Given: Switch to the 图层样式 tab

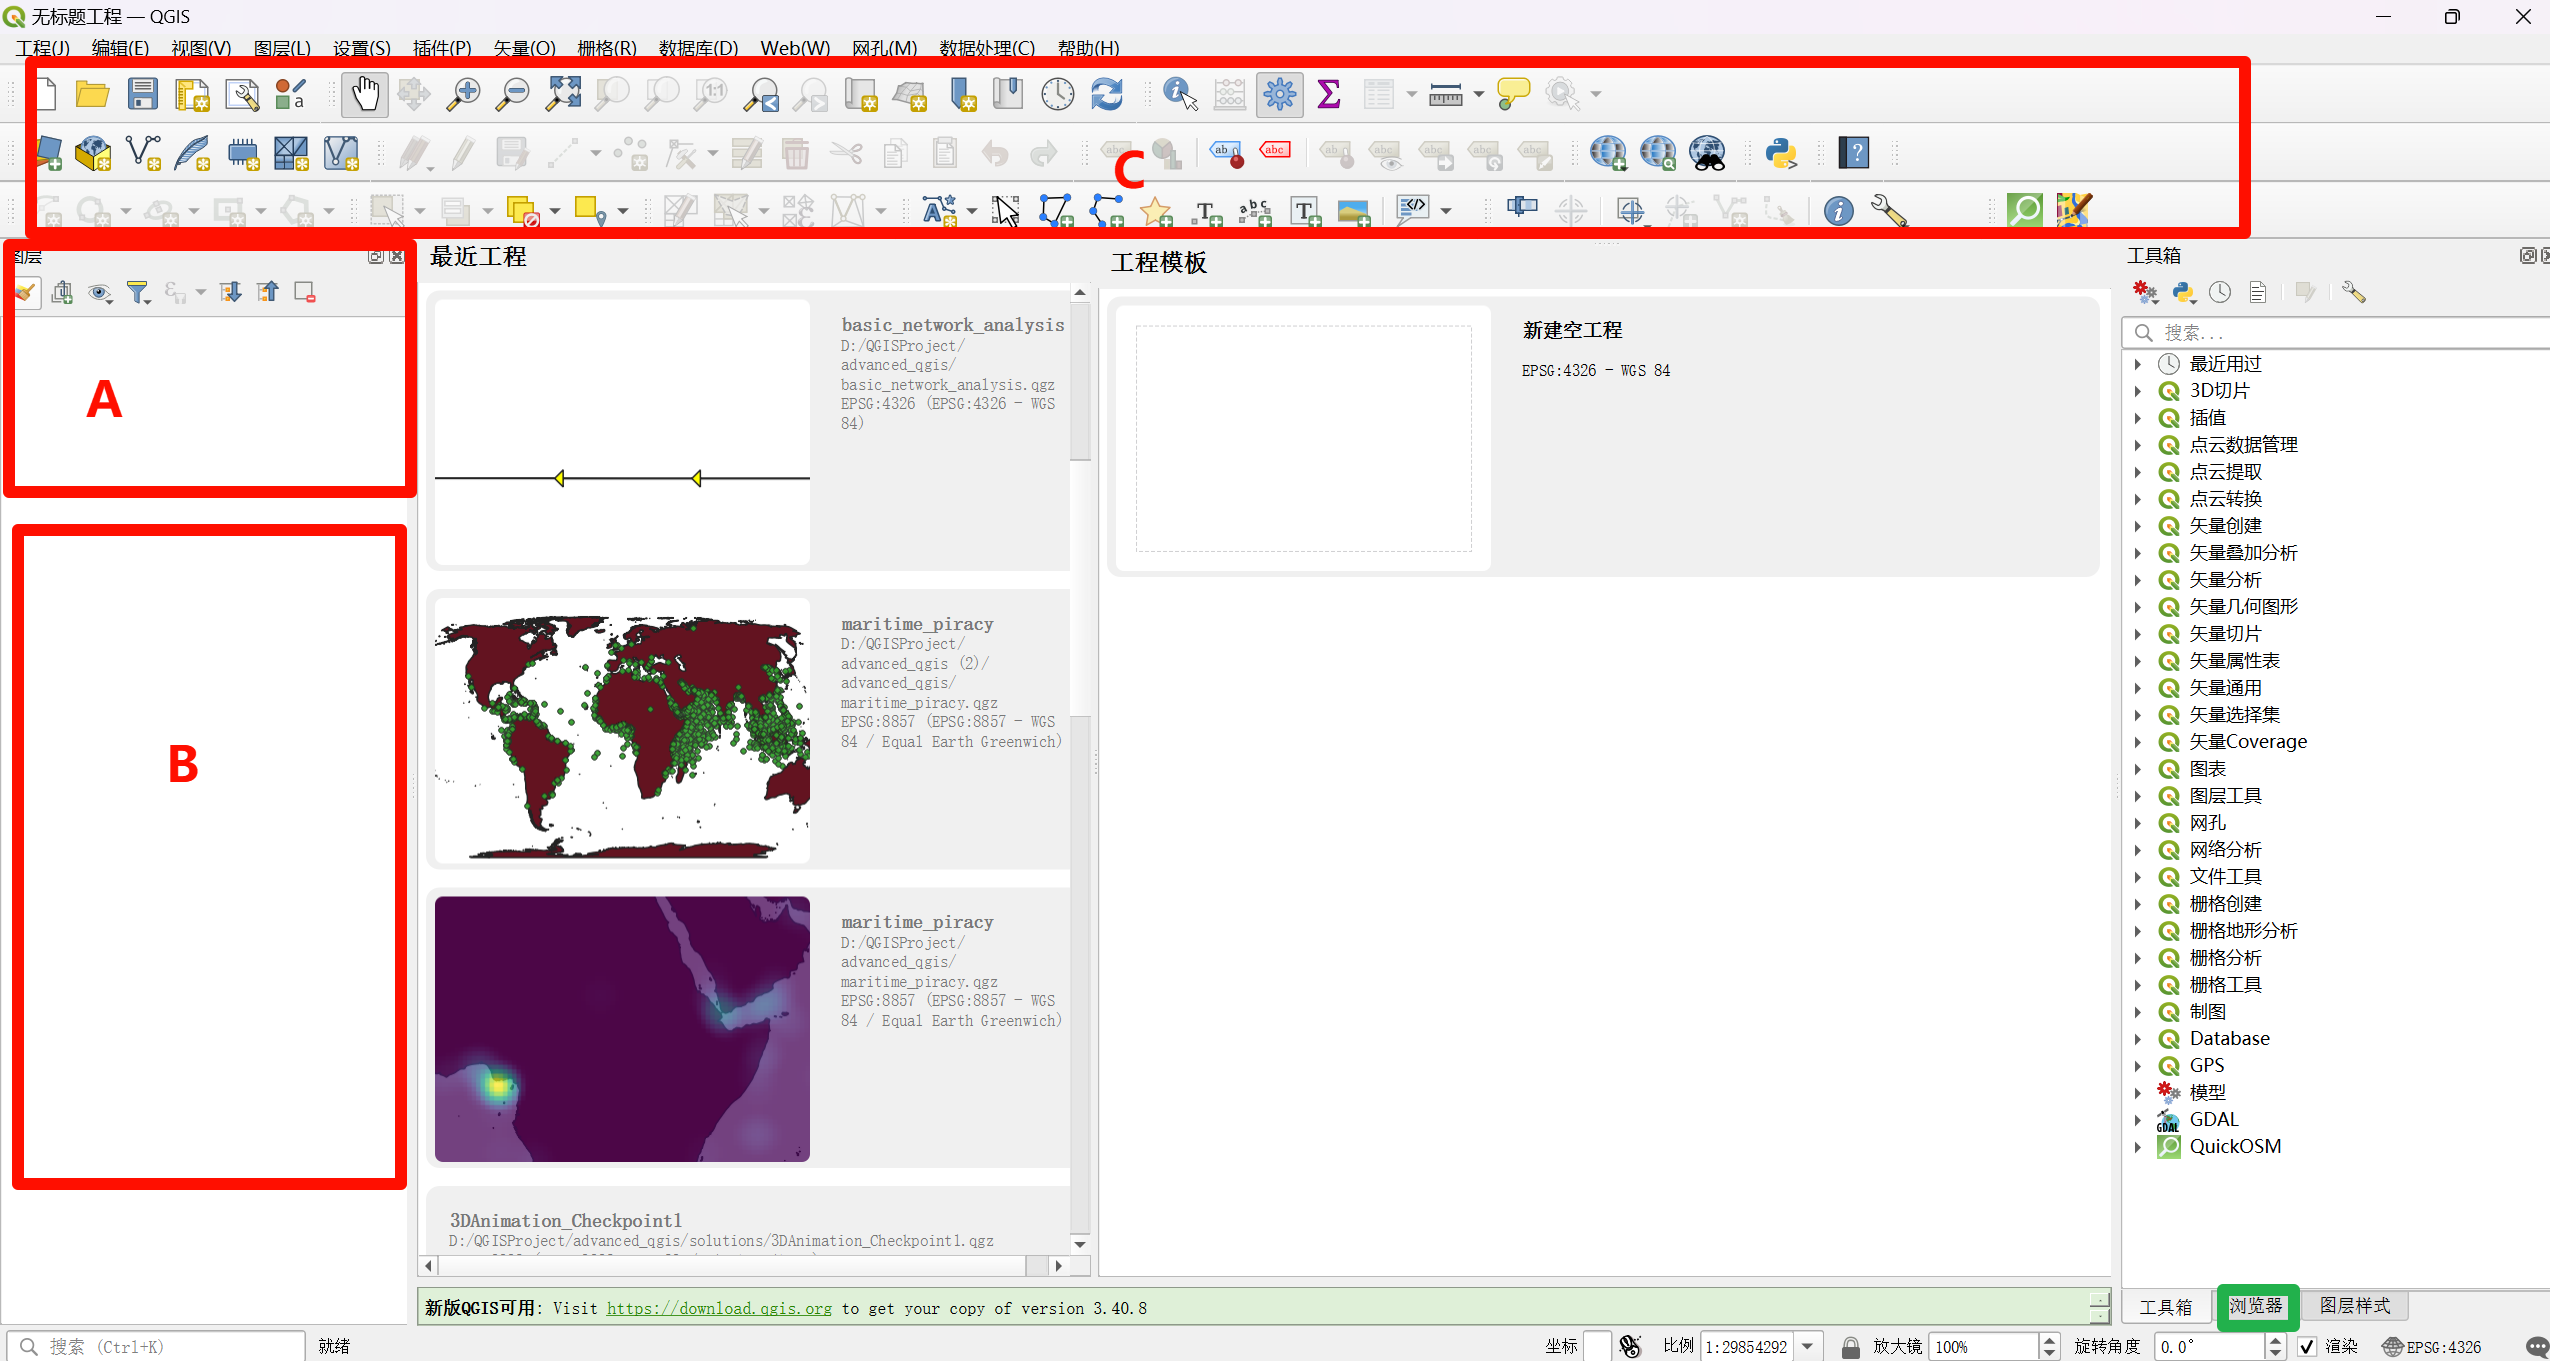Looking at the screenshot, I should tap(2354, 1306).
